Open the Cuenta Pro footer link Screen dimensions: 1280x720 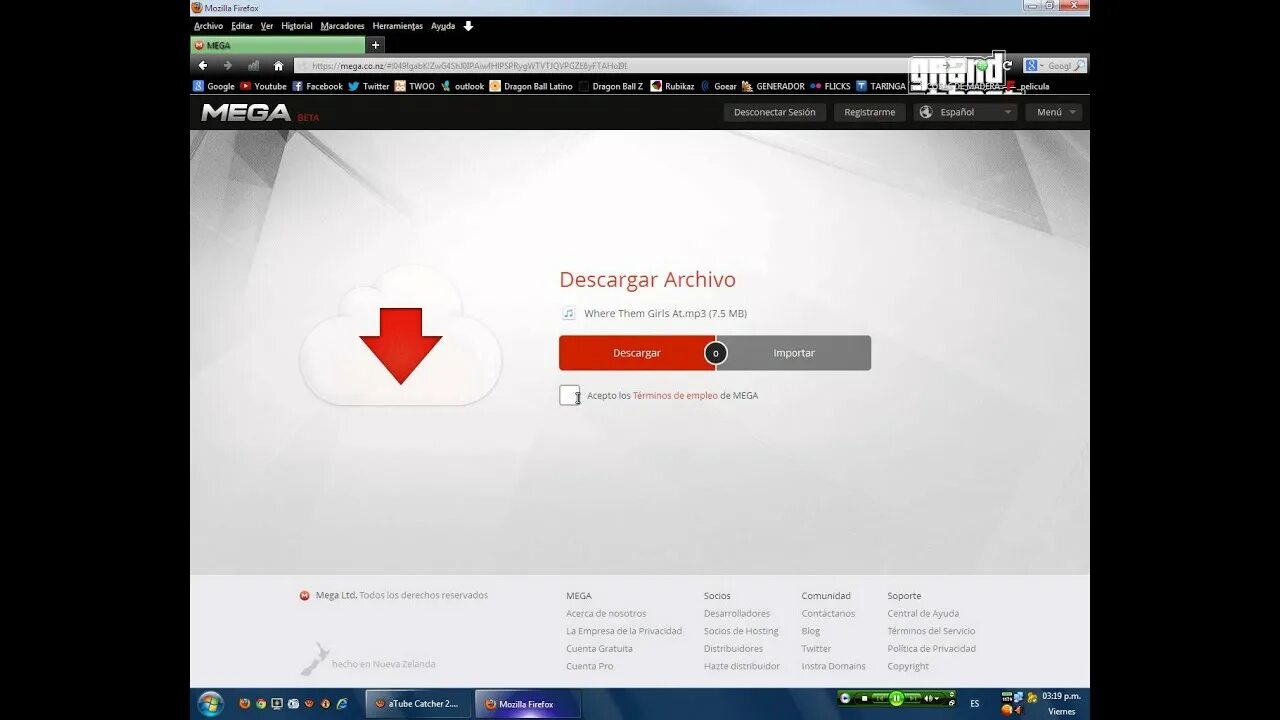590,666
